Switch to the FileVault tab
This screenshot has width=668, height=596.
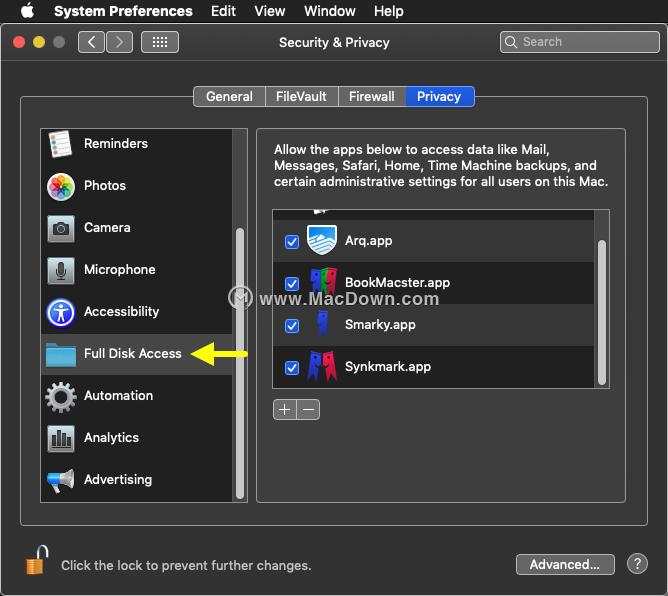tap(301, 96)
